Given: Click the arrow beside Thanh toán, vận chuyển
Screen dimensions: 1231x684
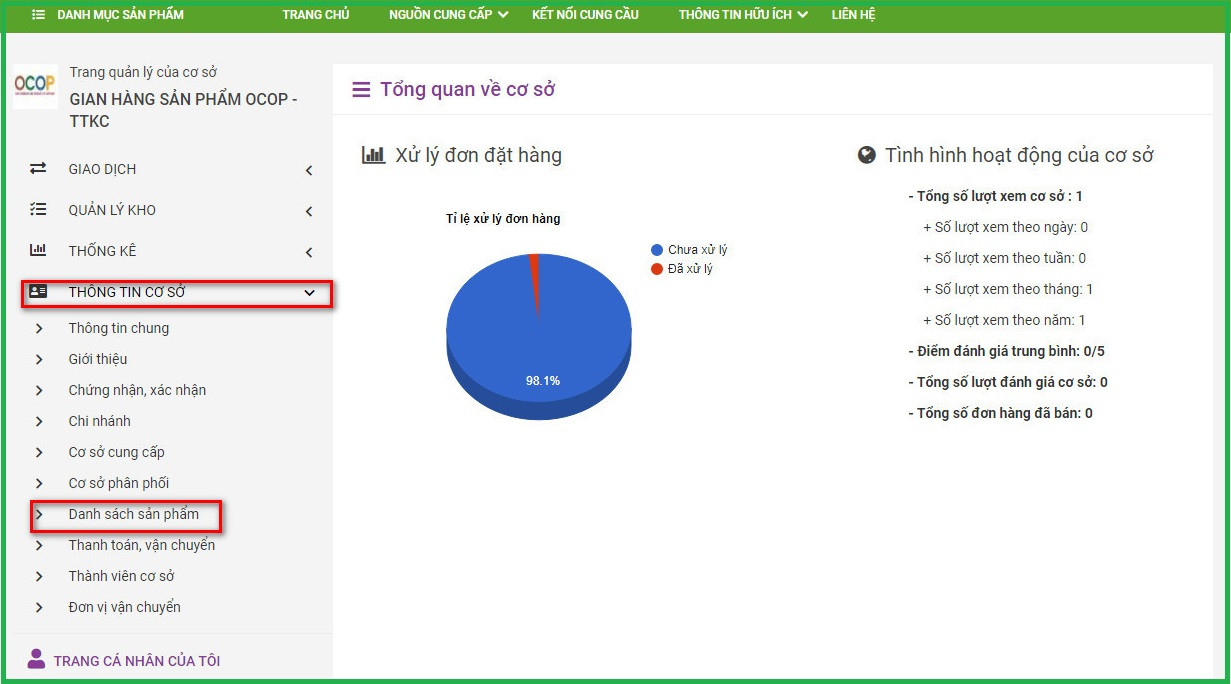Looking at the screenshot, I should [39, 545].
